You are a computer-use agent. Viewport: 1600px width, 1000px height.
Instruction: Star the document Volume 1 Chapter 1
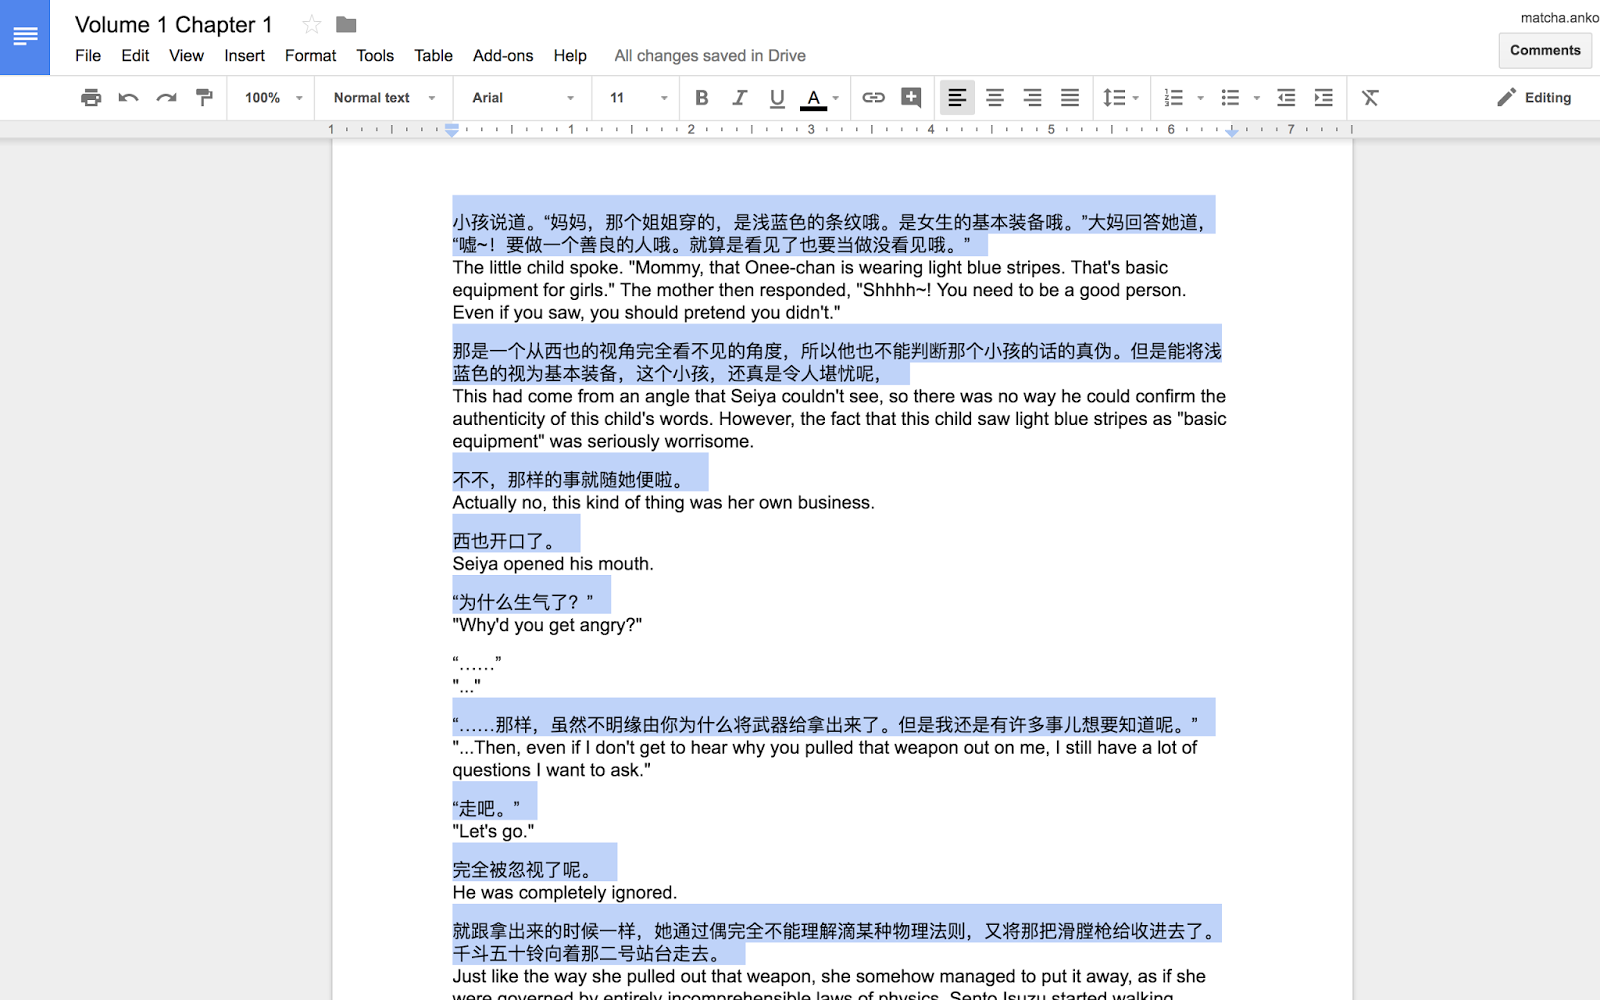312,24
